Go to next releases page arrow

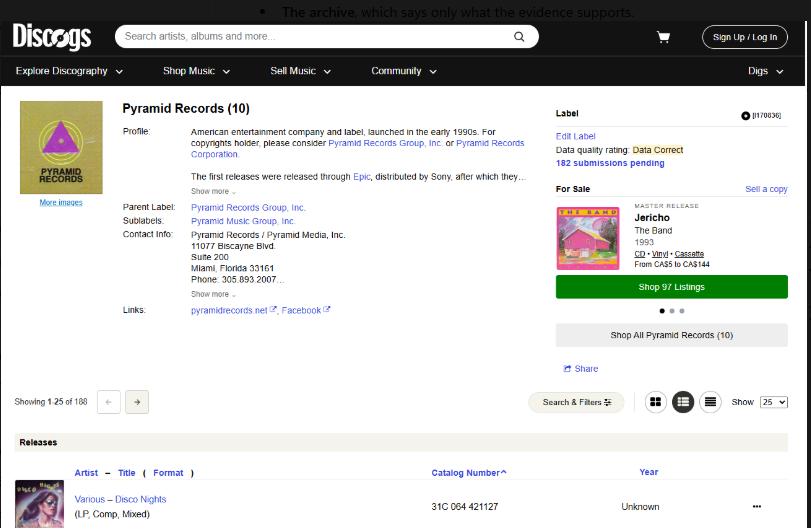point(137,402)
